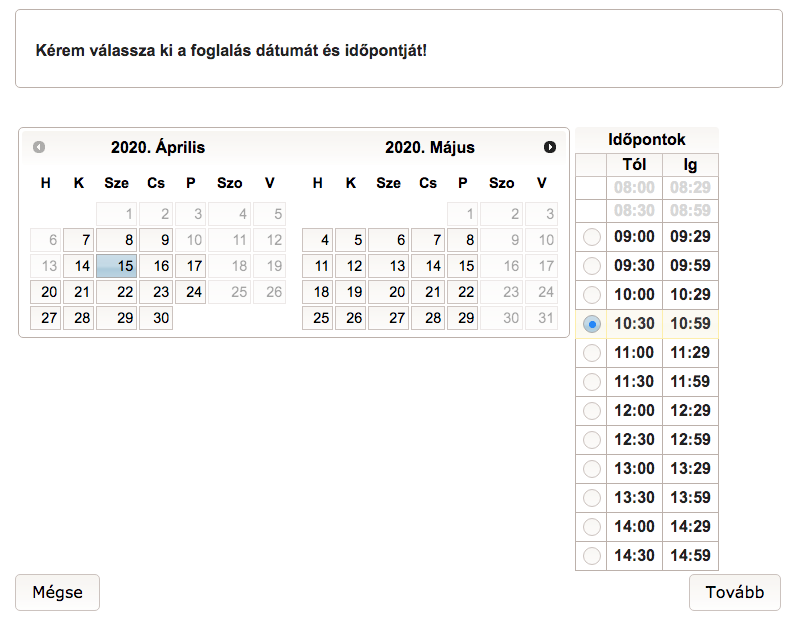Click the Mégse cancel button
This screenshot has height=618, width=802.
57,592
